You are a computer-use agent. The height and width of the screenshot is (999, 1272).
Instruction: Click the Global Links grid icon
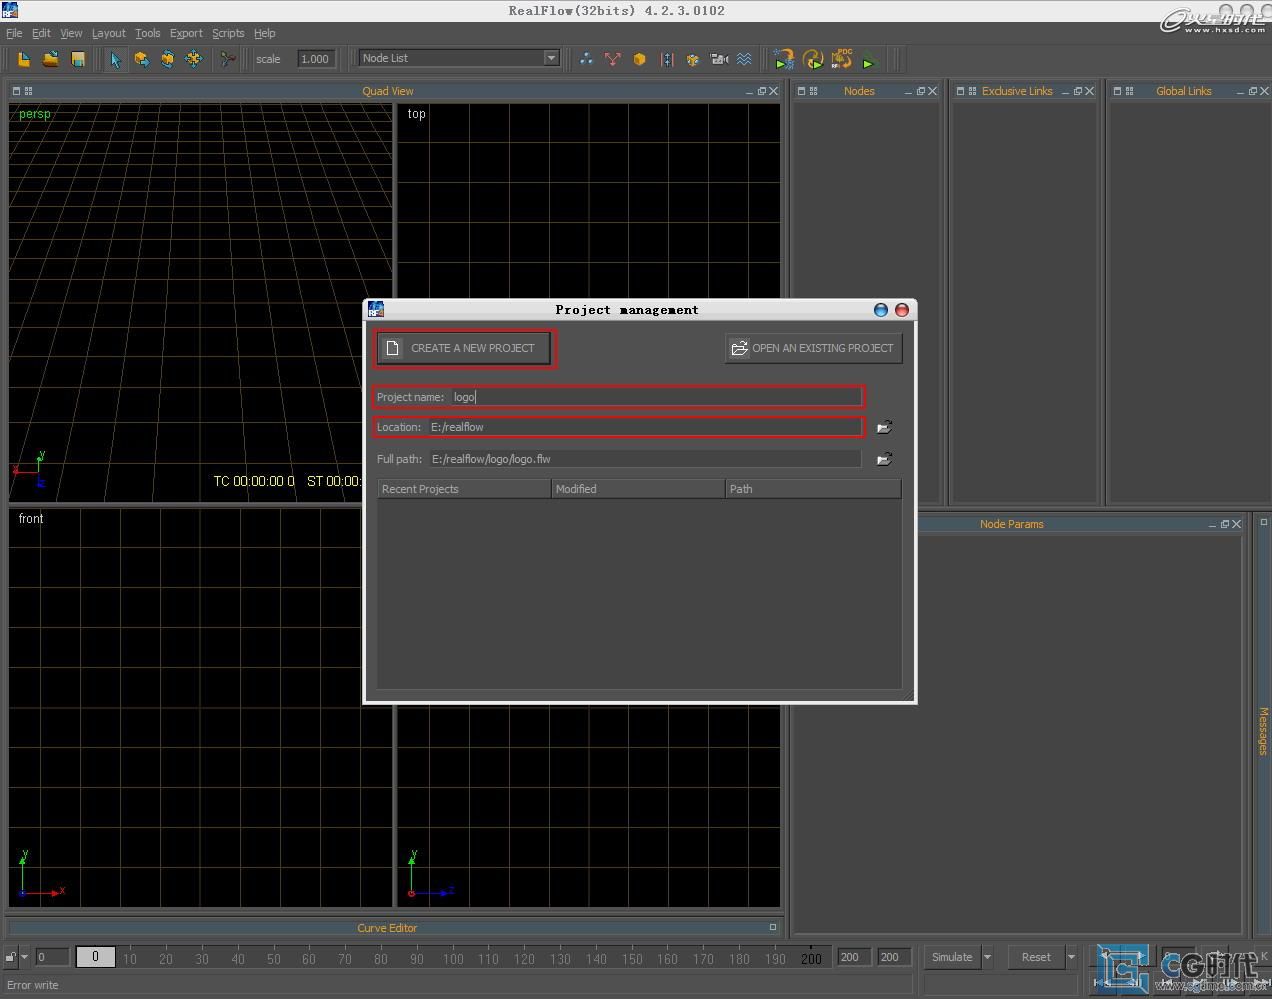(1129, 91)
